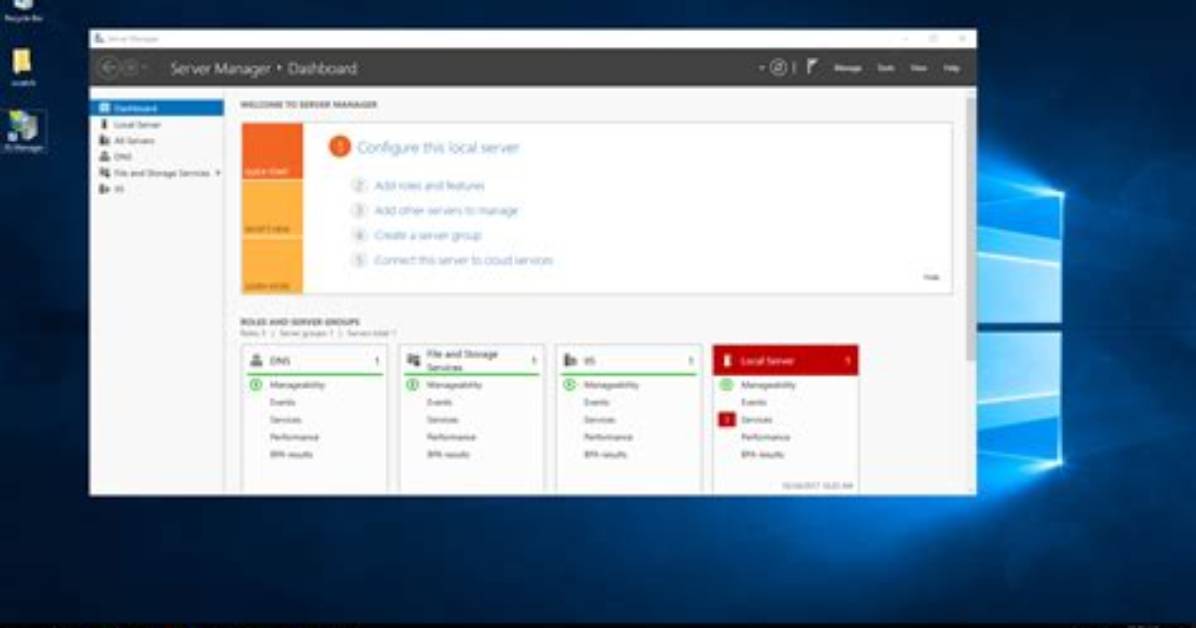
Task: Open the Tools menu
Action: pyautogui.click(x=886, y=68)
